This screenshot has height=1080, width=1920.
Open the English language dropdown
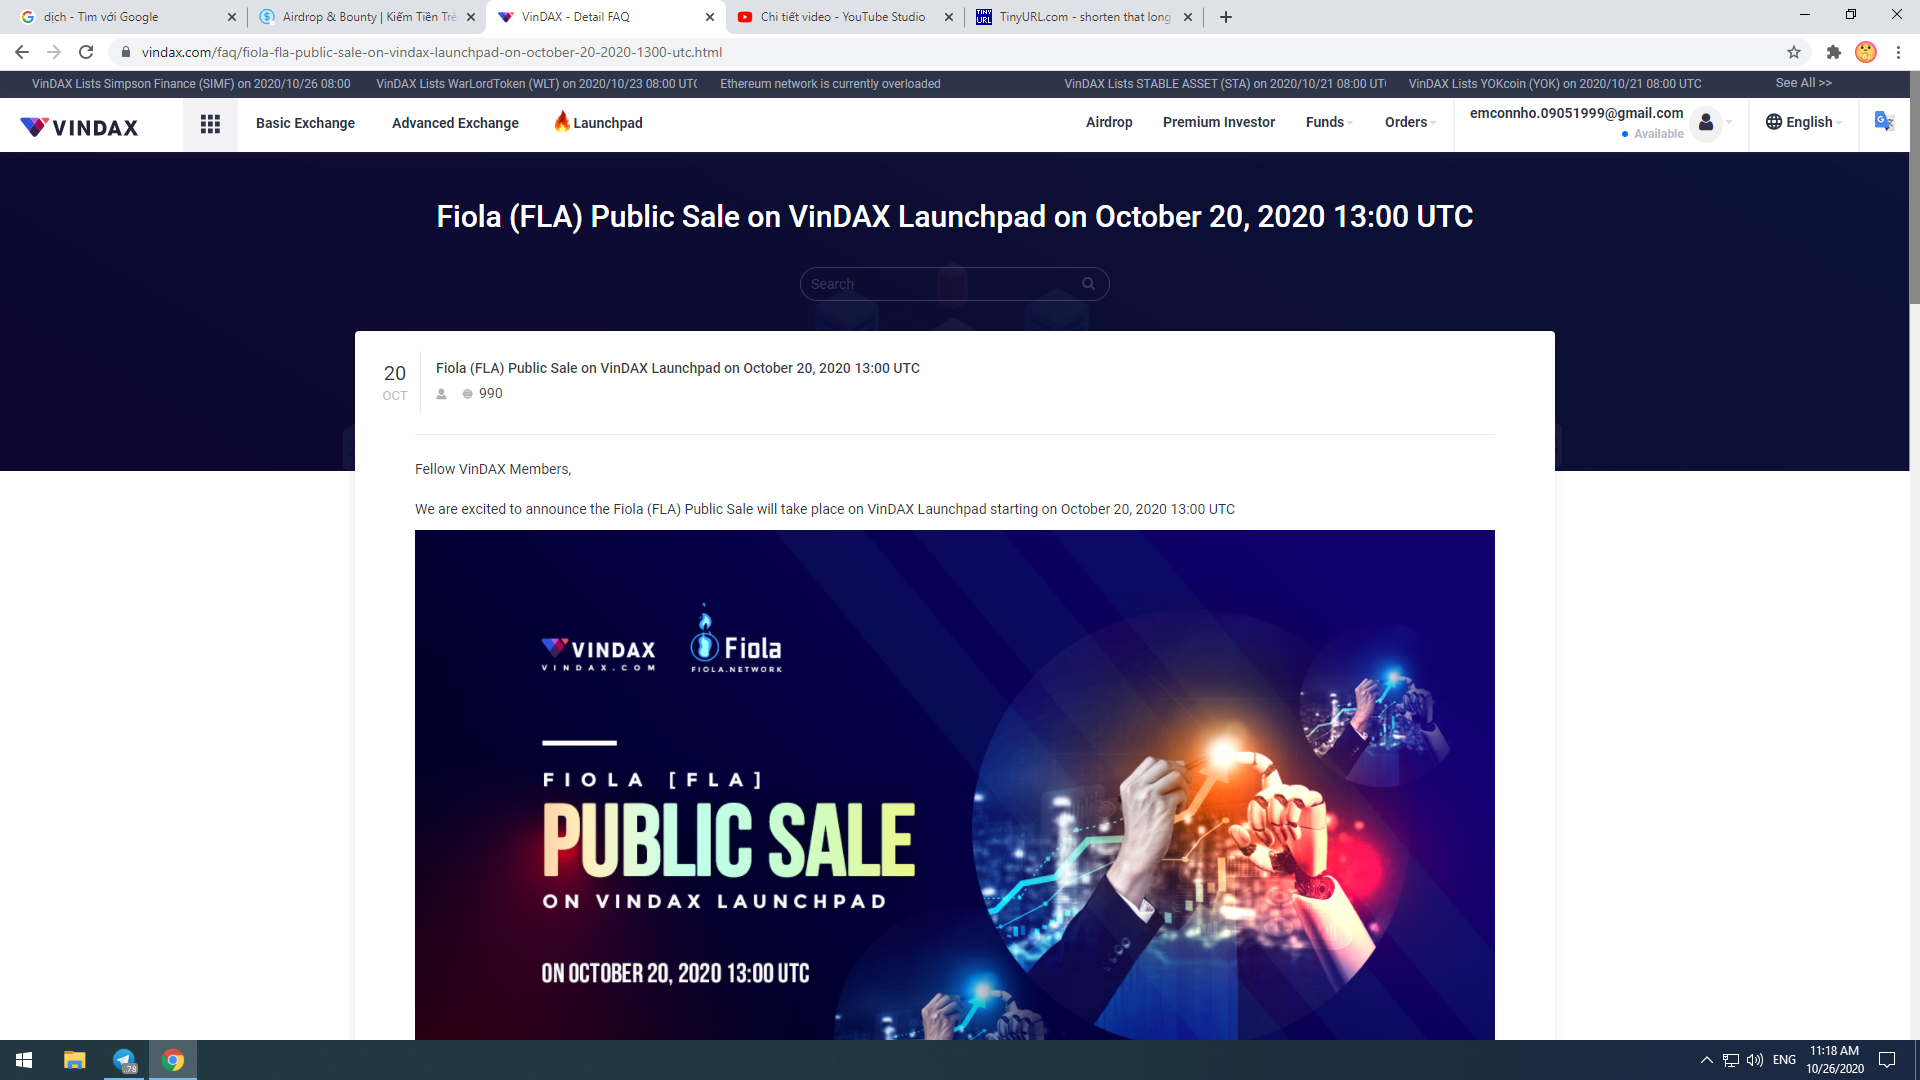pyautogui.click(x=1803, y=122)
